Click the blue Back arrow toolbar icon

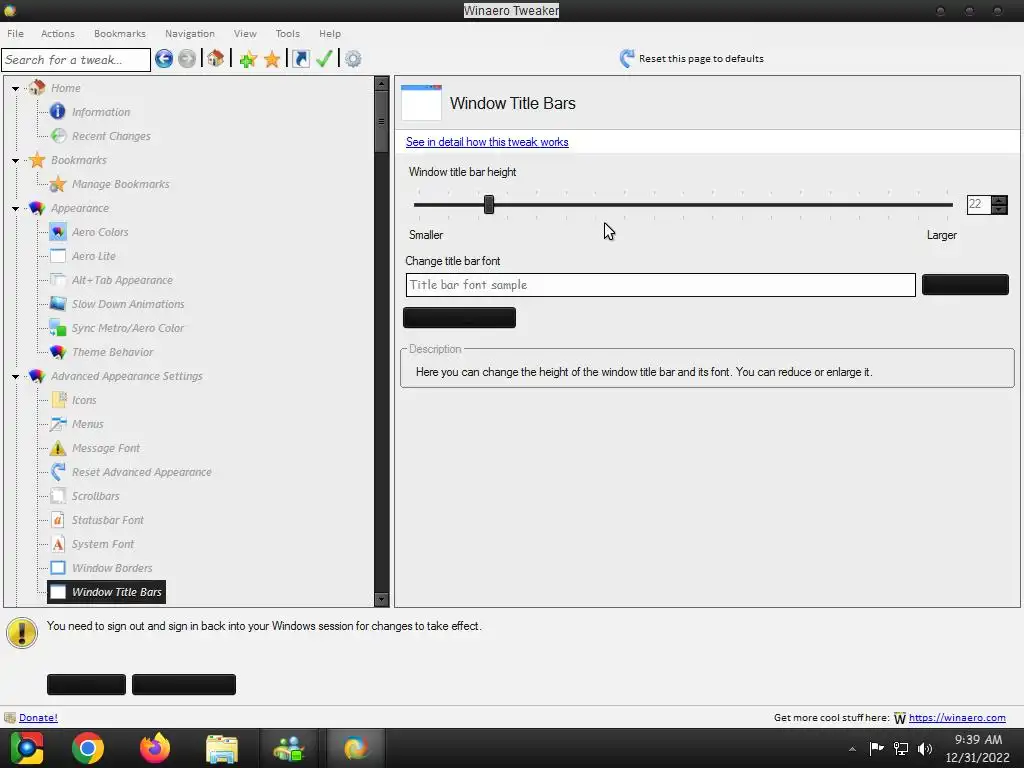pos(164,59)
